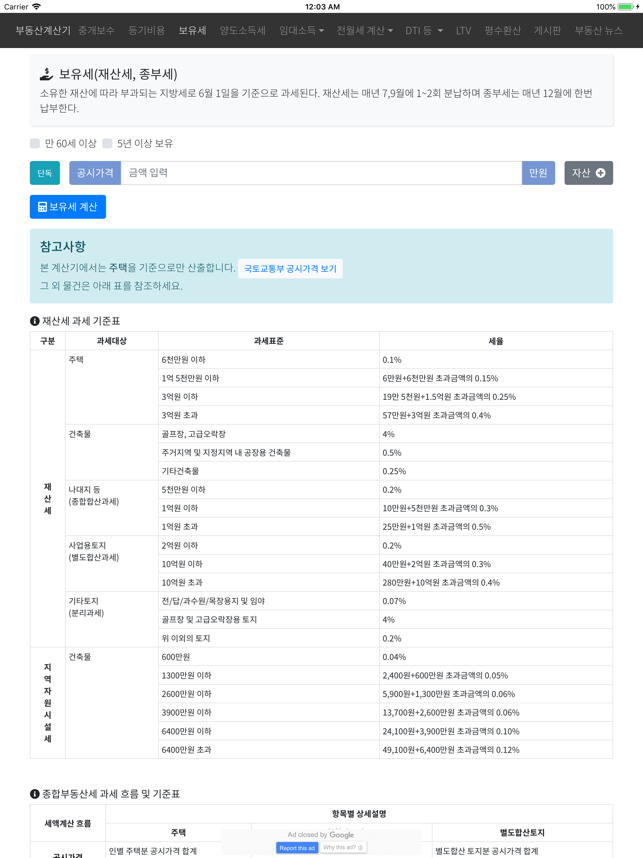Click the info icon beside 종합부동산세 과세 흐름
643x858 pixels.
pos(35,794)
